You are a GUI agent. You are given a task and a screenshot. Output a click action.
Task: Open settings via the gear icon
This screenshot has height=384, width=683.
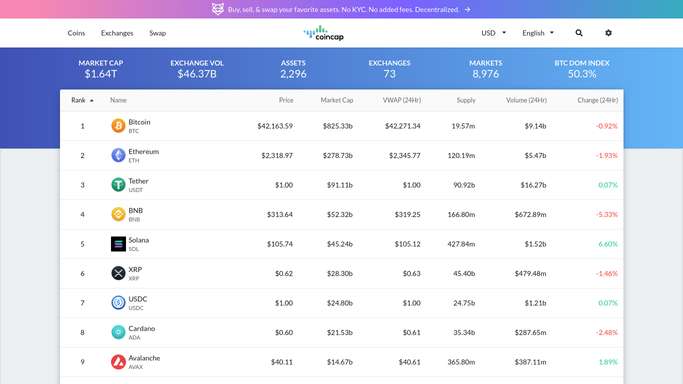click(609, 33)
